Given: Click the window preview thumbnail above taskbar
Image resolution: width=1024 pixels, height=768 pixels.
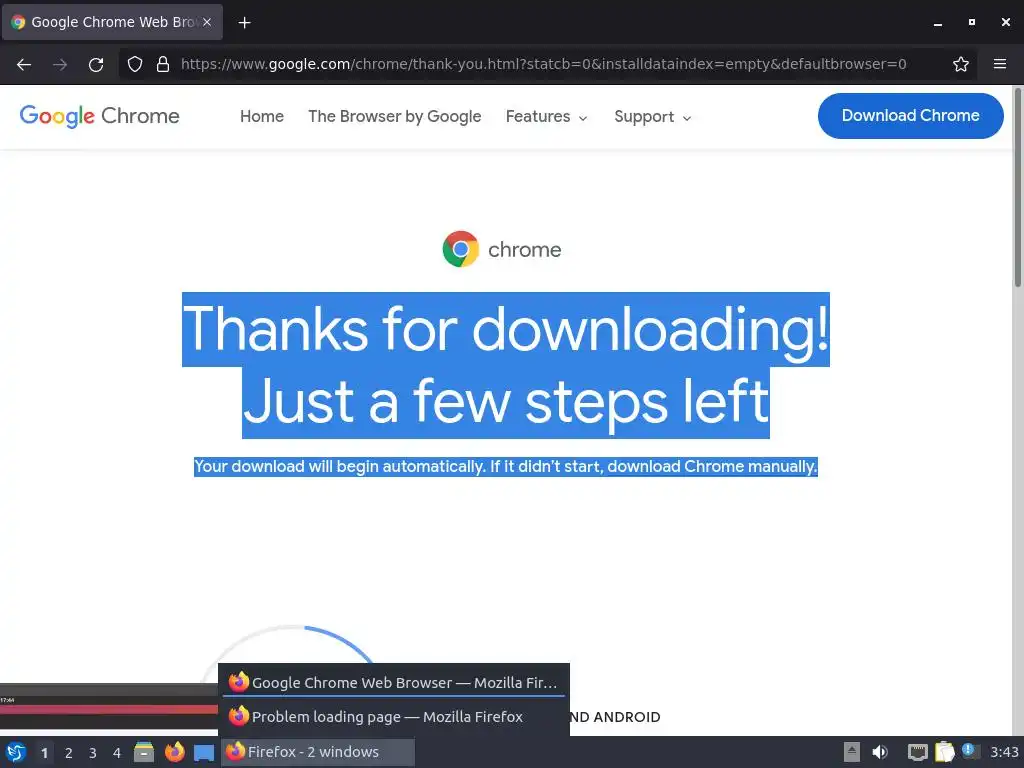Looking at the screenshot, I should 109,706.
